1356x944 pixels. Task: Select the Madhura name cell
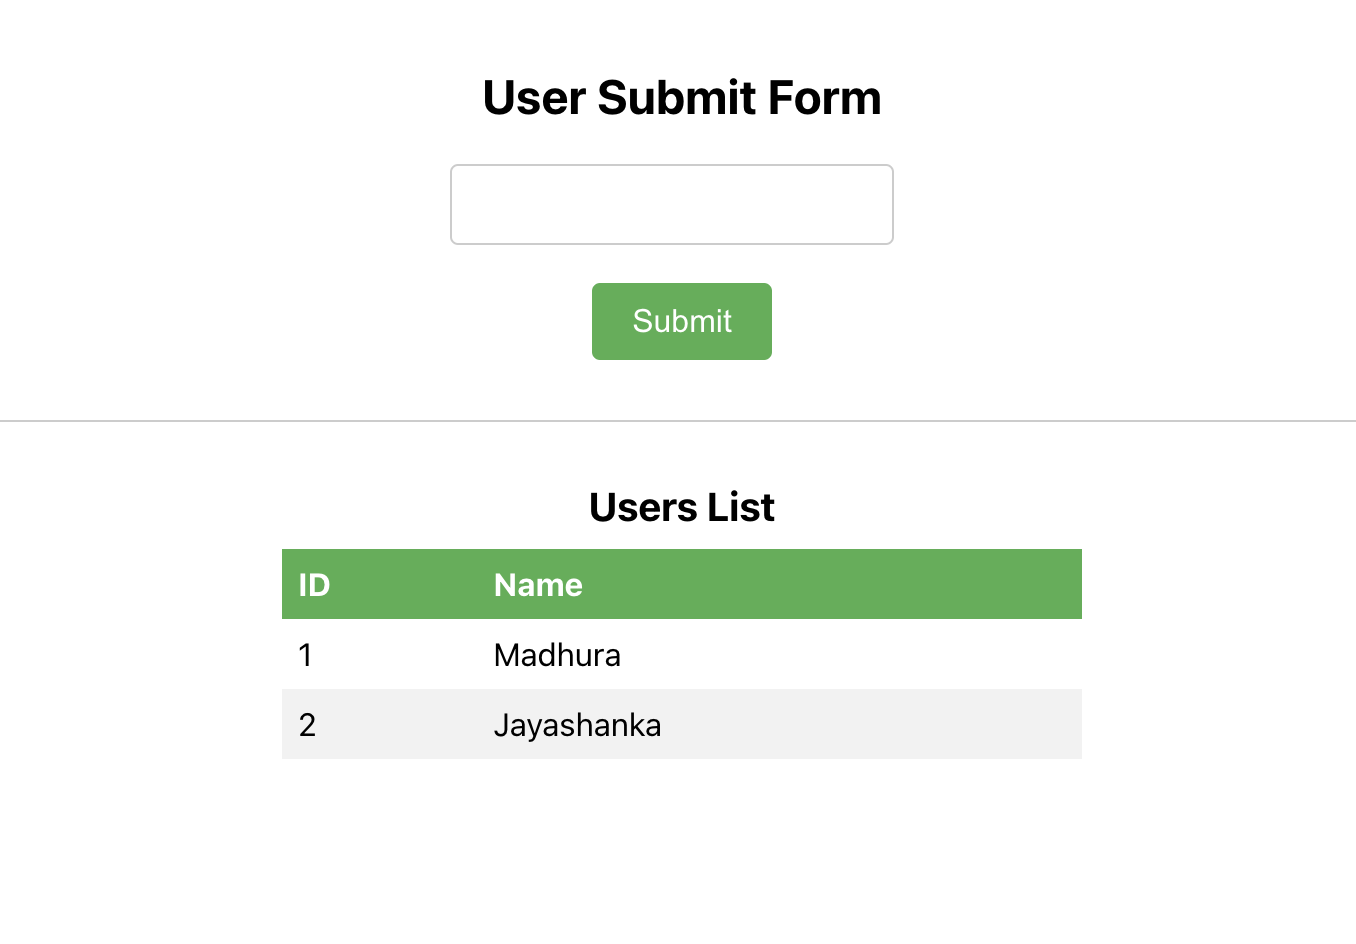[557, 655]
